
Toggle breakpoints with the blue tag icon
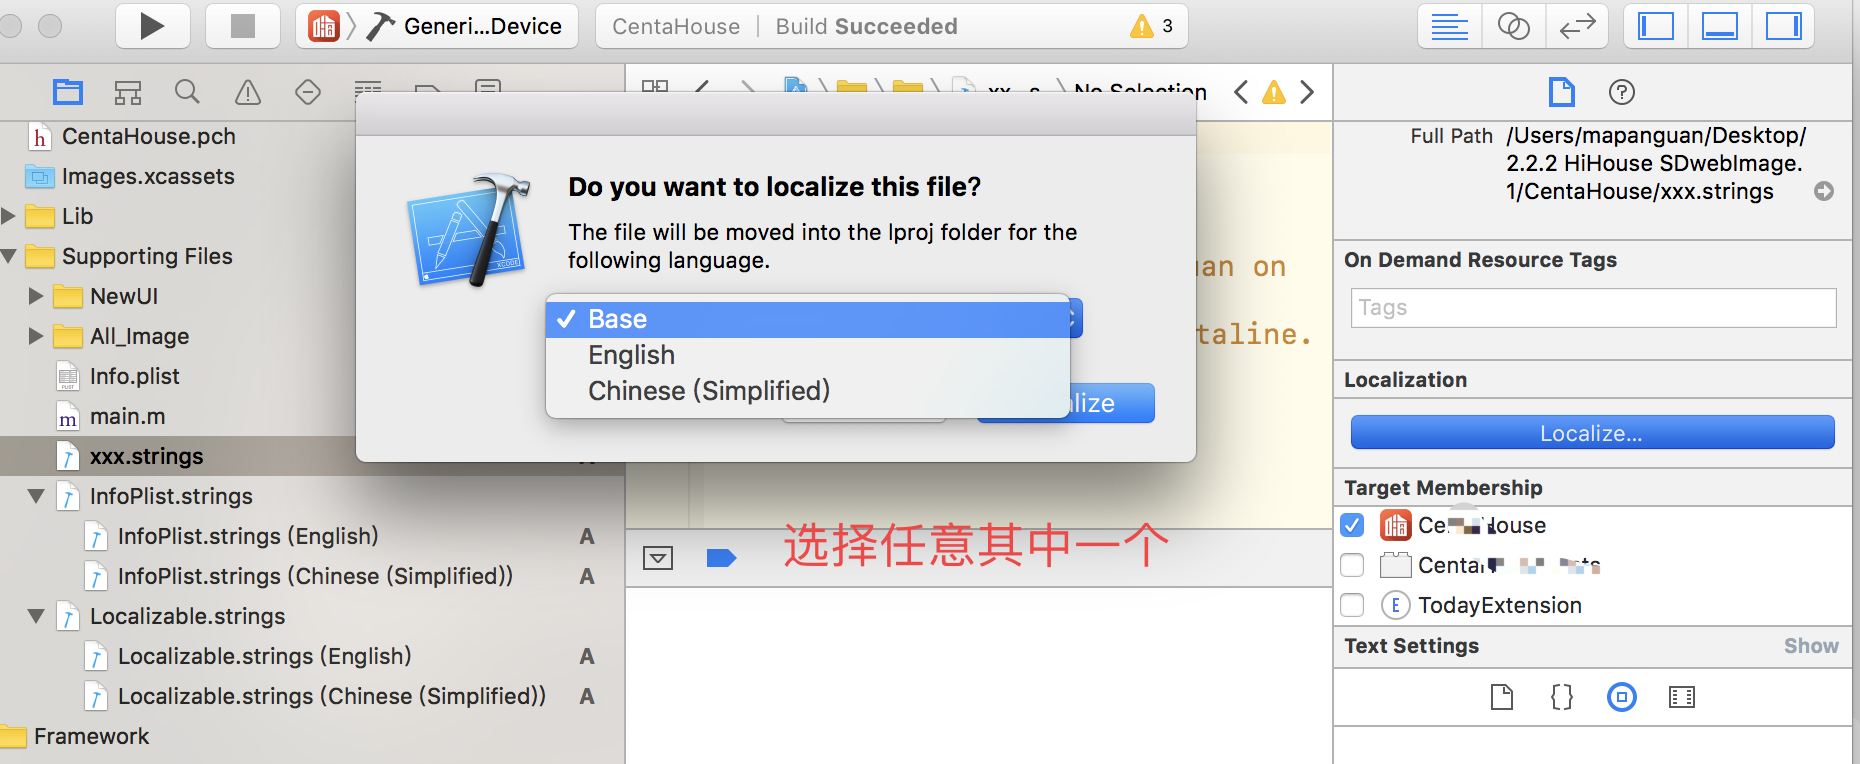pos(721,558)
